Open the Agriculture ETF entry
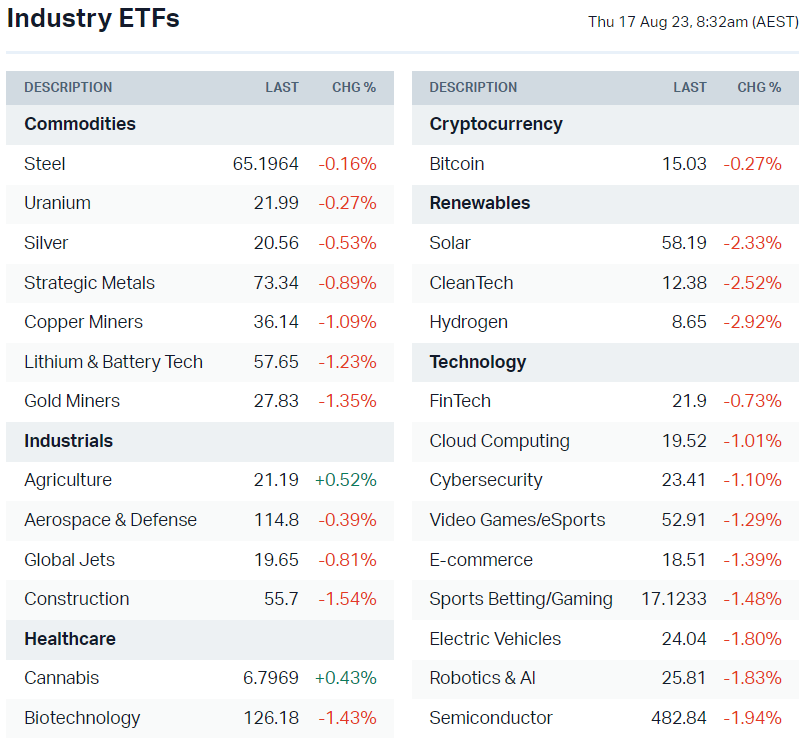808x738 pixels. [68, 480]
